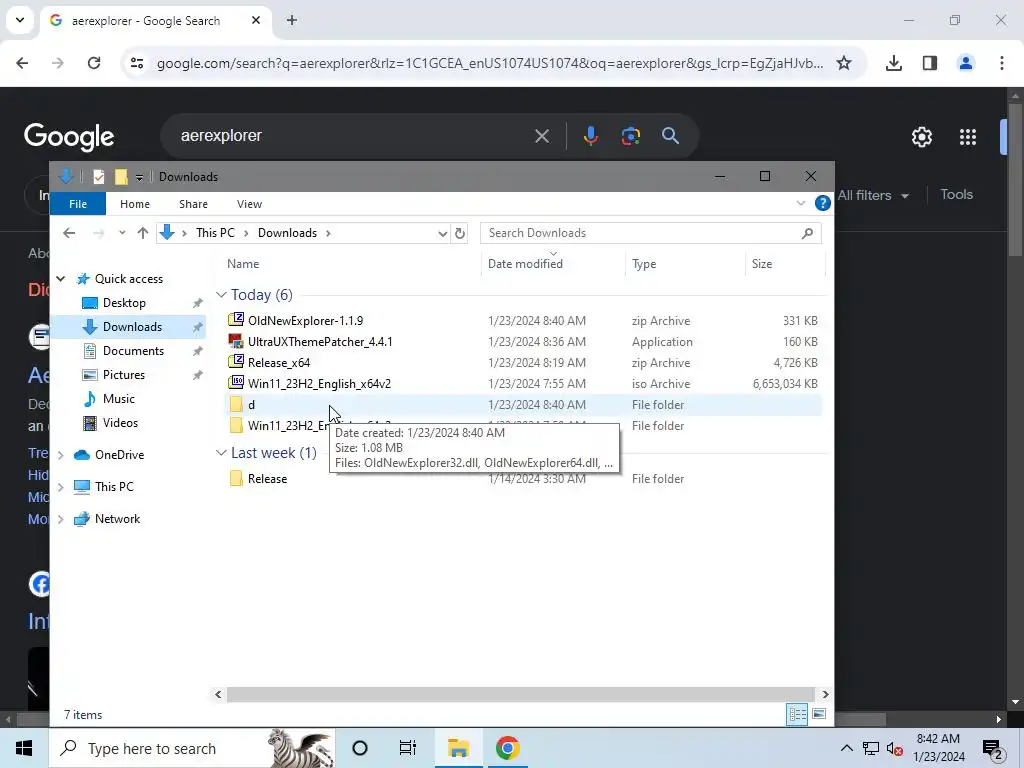Image resolution: width=1024 pixels, height=768 pixels.
Task: Click Chrome voice search microphone icon
Action: point(590,136)
